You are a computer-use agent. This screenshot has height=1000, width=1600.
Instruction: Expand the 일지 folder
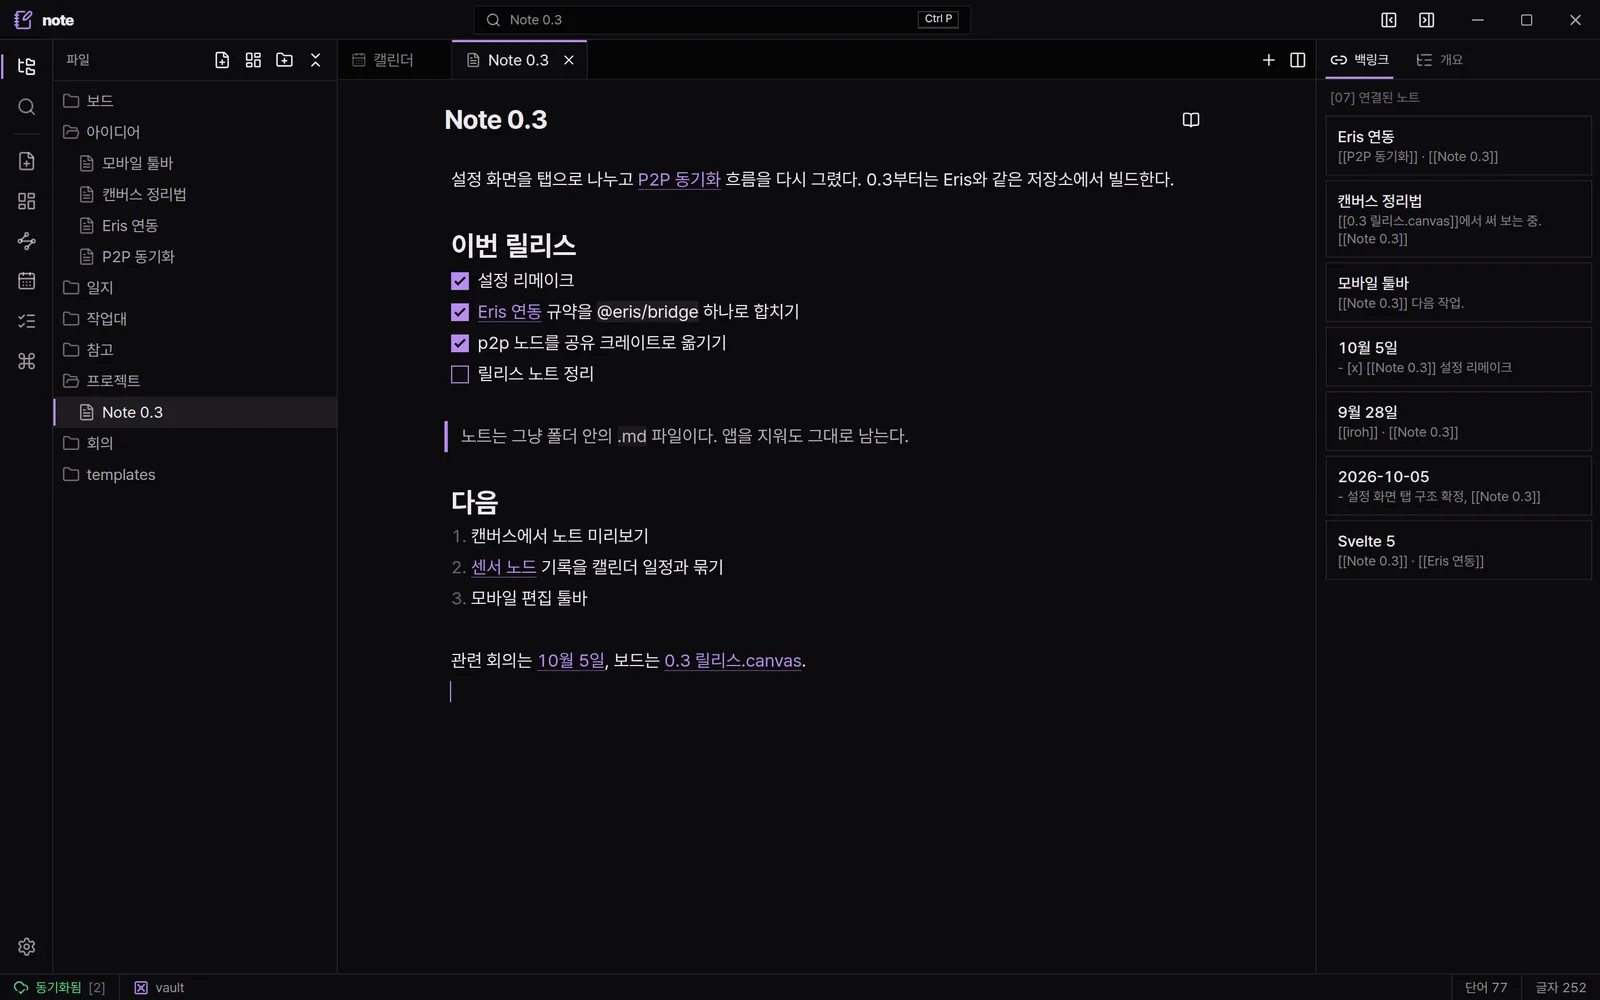(x=195, y=287)
